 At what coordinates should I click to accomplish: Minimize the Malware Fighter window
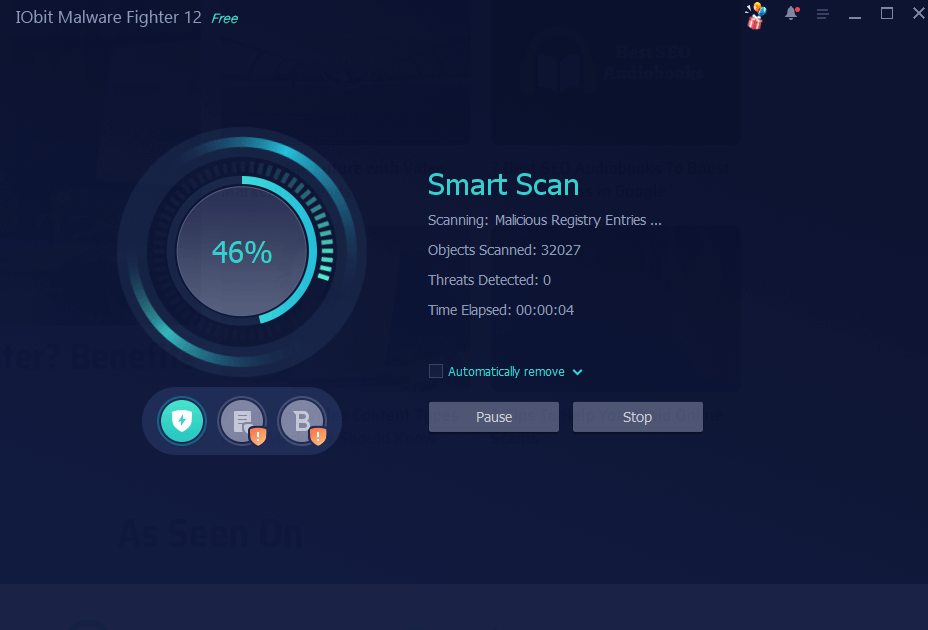coord(855,15)
